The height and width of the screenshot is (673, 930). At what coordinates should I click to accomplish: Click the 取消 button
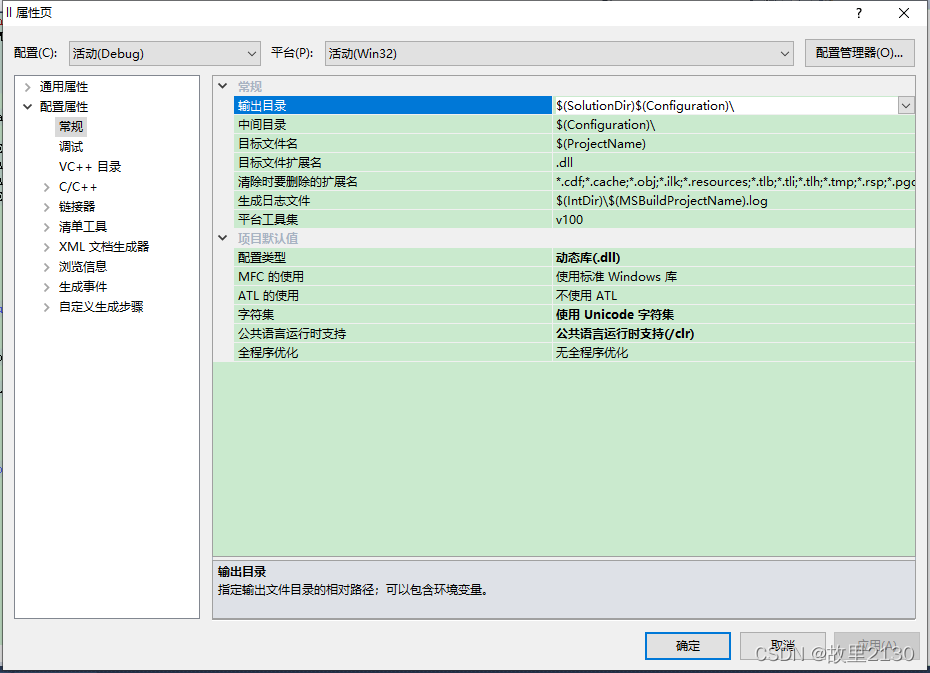[782, 646]
